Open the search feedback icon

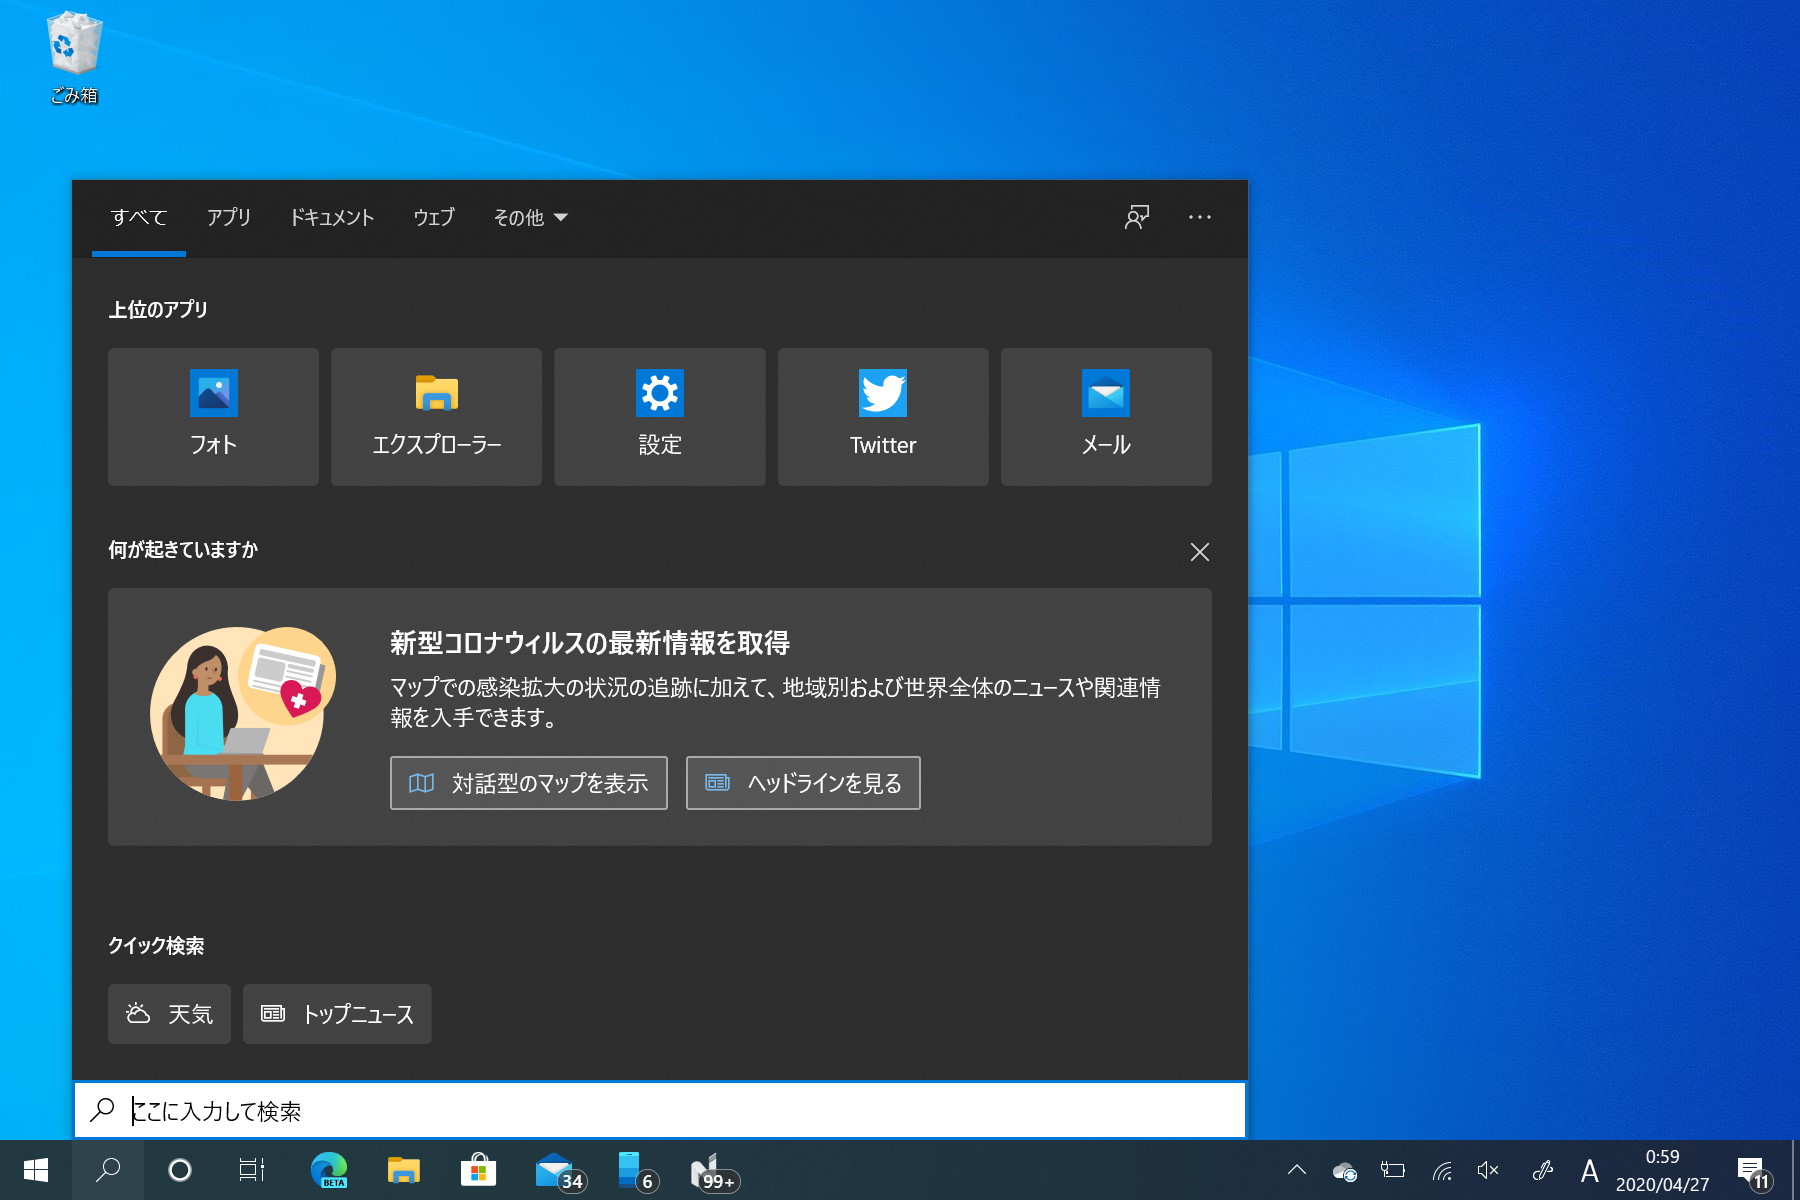[x=1136, y=217]
